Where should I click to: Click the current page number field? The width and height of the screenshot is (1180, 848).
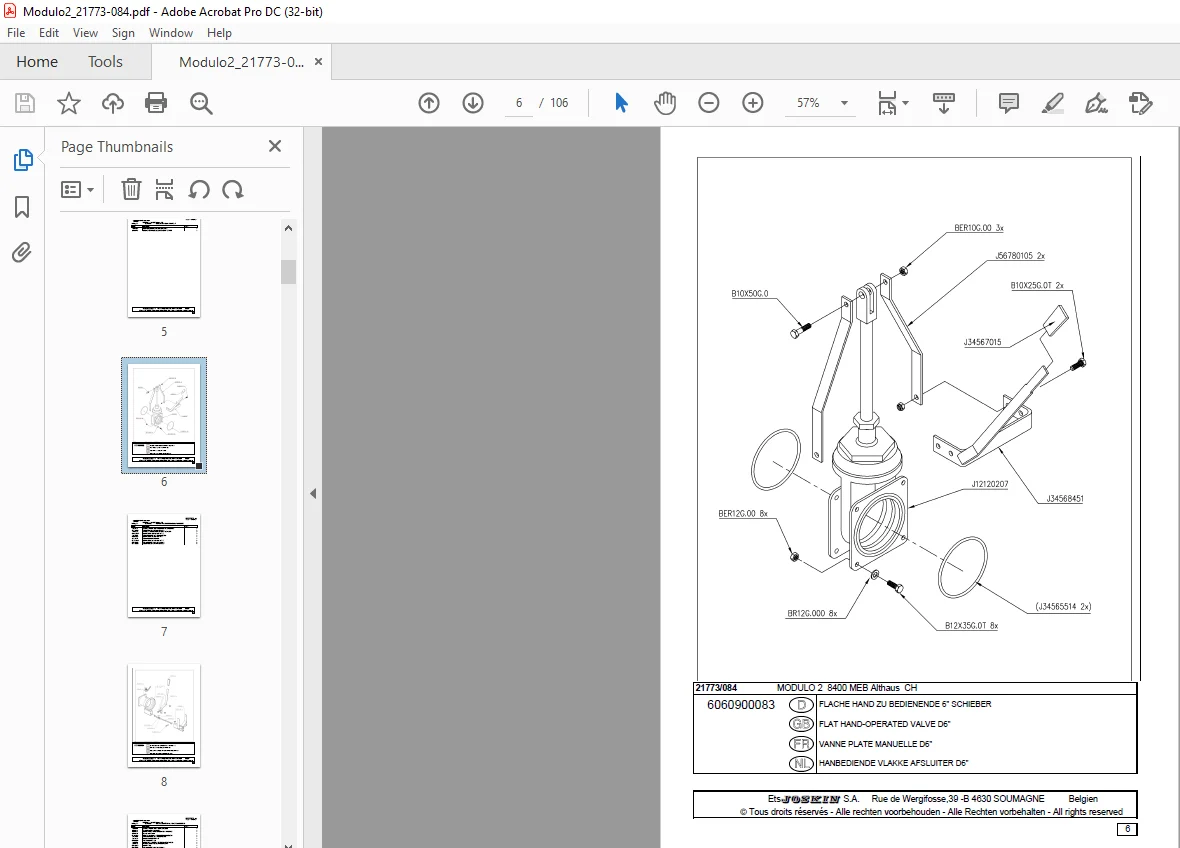519,103
